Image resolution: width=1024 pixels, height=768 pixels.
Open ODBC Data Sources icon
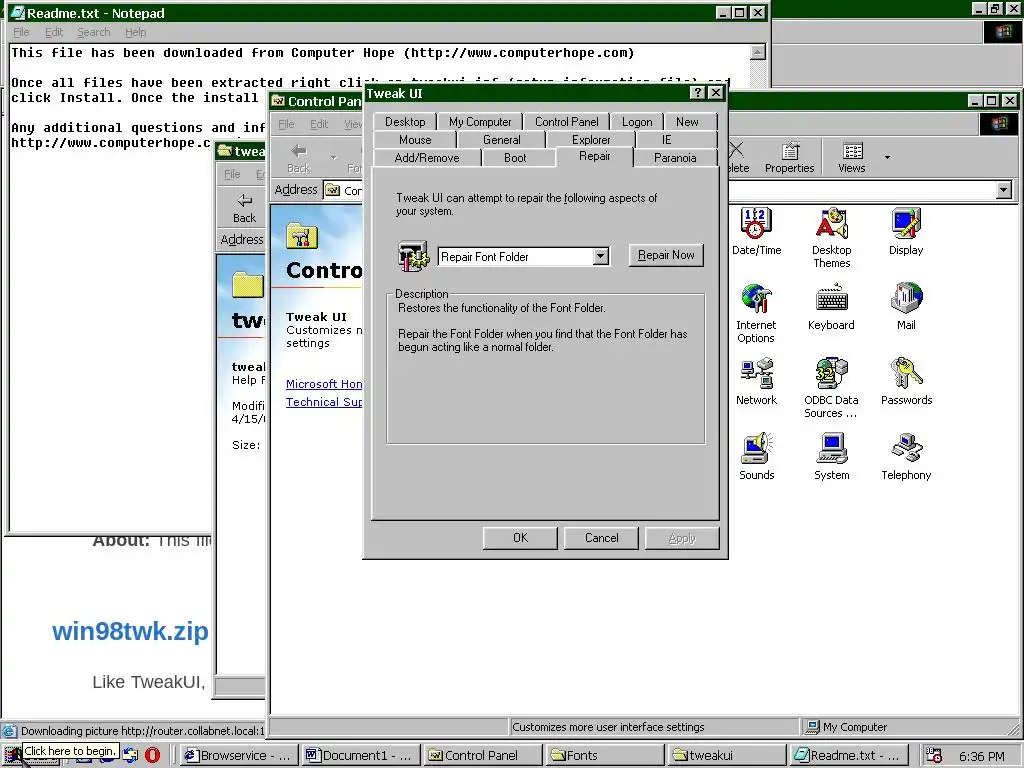(x=831, y=388)
